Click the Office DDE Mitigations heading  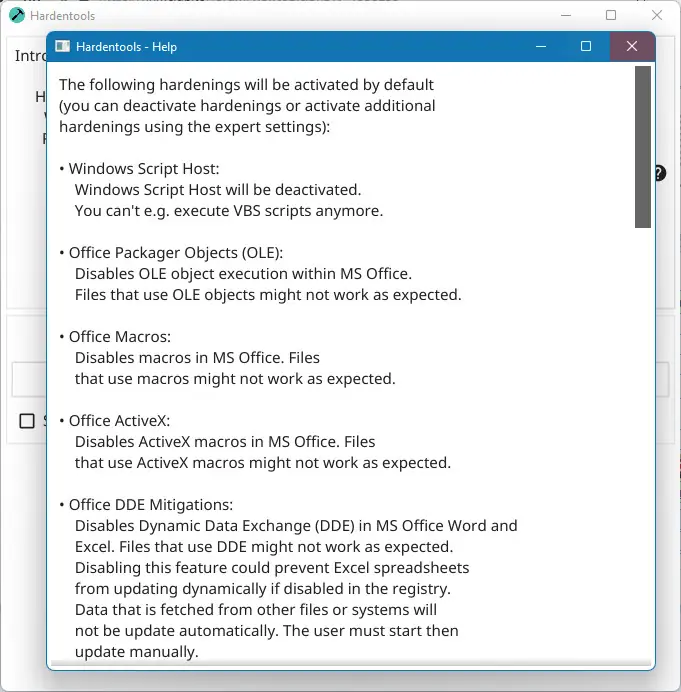coord(150,505)
